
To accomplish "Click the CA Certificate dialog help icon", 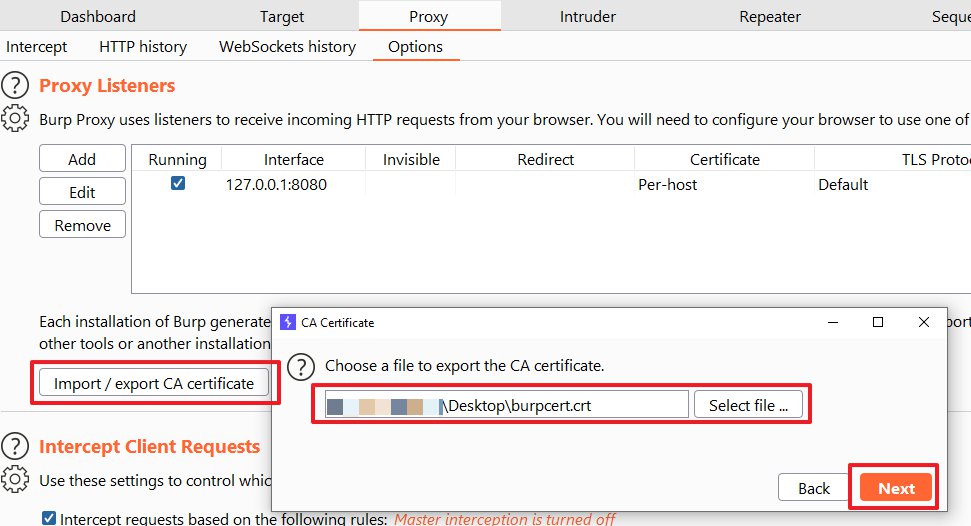I will pyautogui.click(x=304, y=366).
